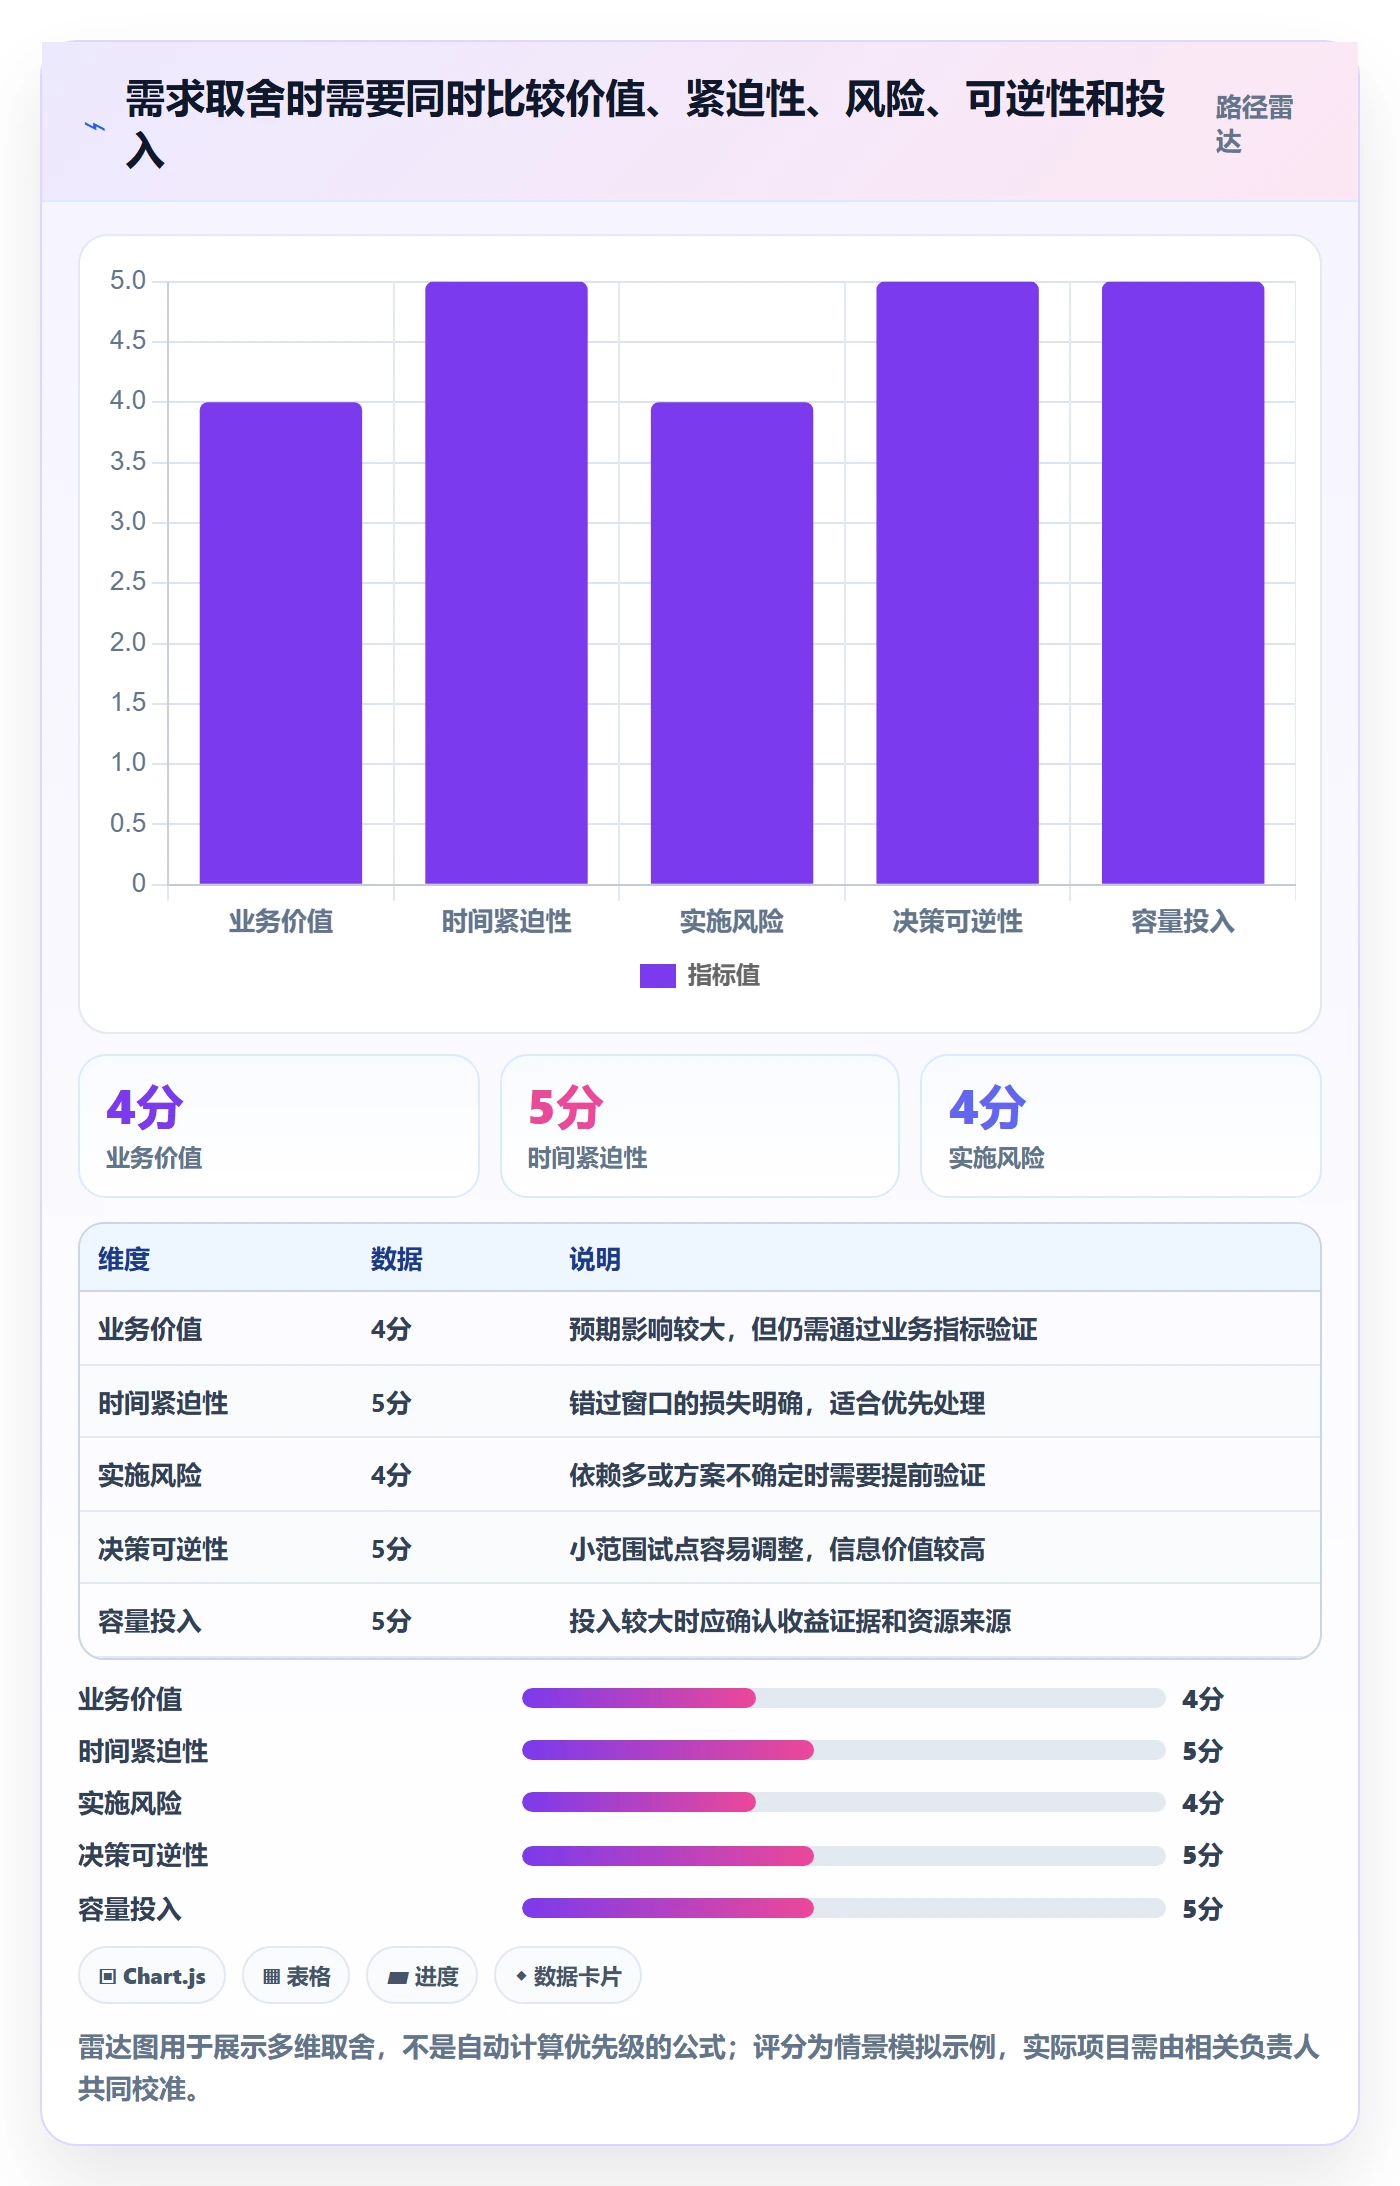The image size is (1400, 2186).
Task: Click the 容量投入 bar in chart
Action: pos(1183,583)
